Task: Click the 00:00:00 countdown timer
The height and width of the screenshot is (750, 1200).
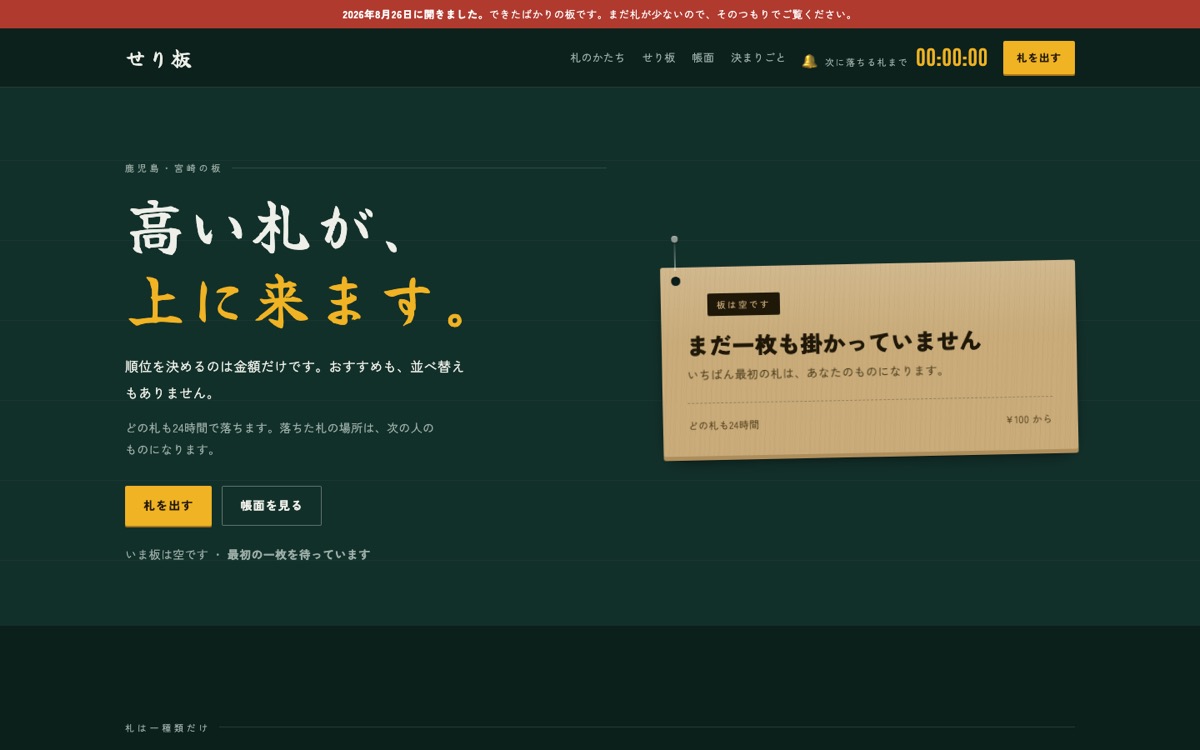Action: [951, 58]
